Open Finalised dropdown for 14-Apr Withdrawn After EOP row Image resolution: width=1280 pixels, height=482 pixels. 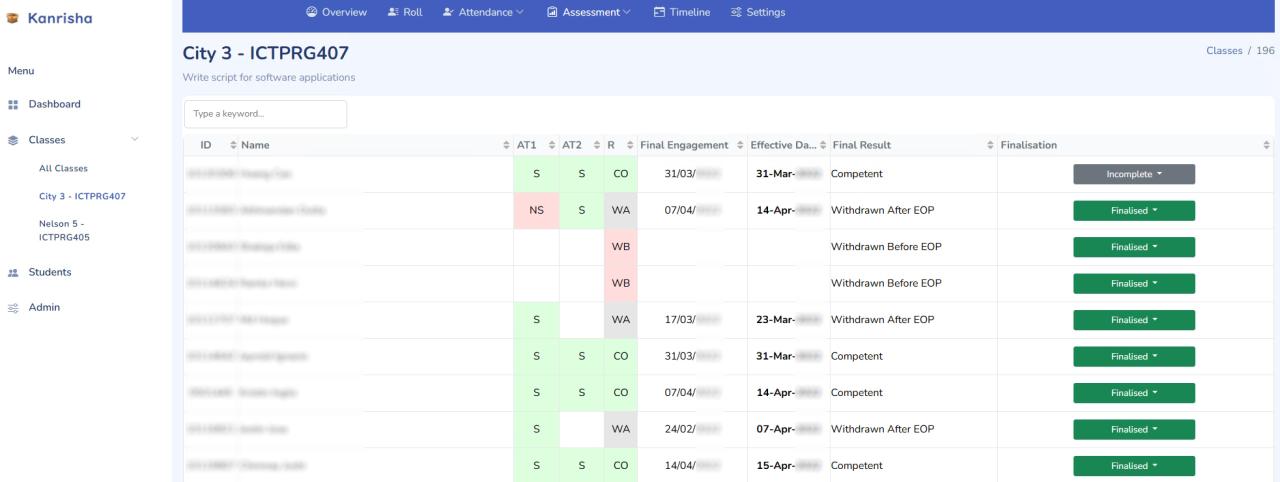tap(1134, 211)
